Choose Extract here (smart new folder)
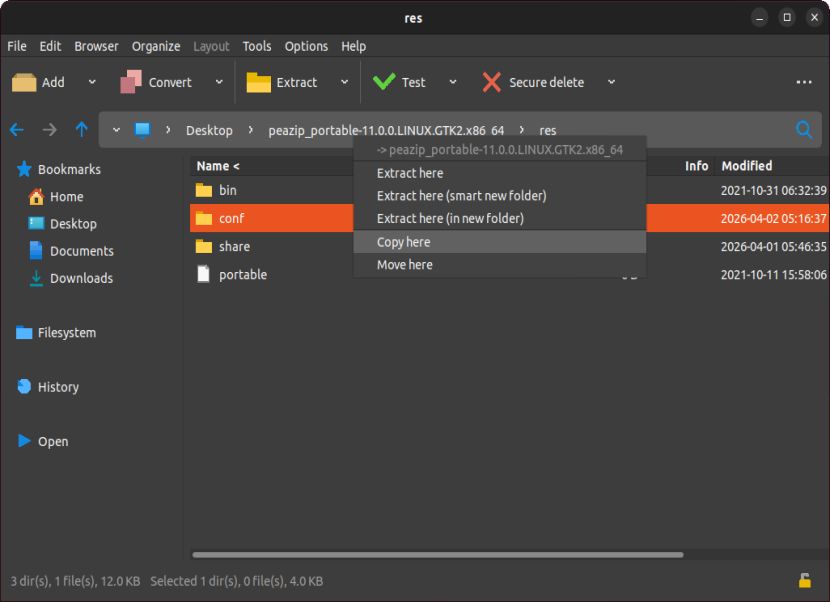Viewport: 830px width, 602px height. [x=500, y=196]
